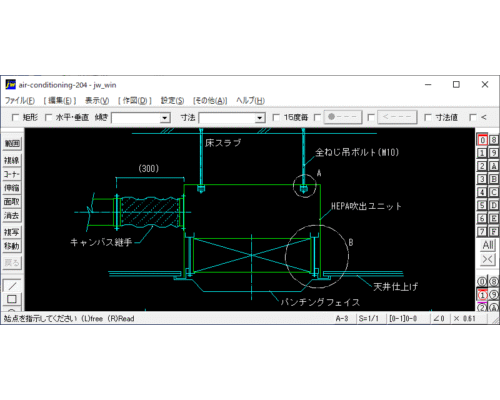Activate layer 9 button in upper layer grid

point(494,153)
